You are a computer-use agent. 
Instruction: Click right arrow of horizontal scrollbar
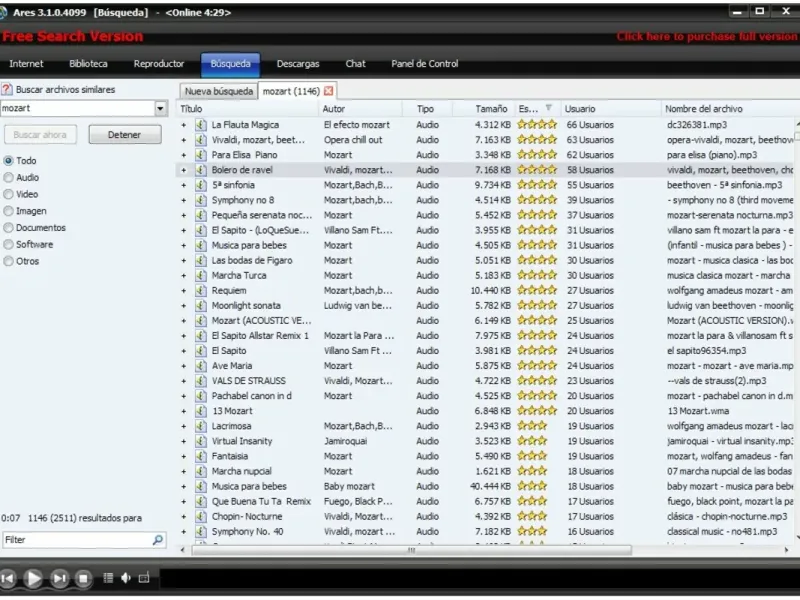(786, 550)
